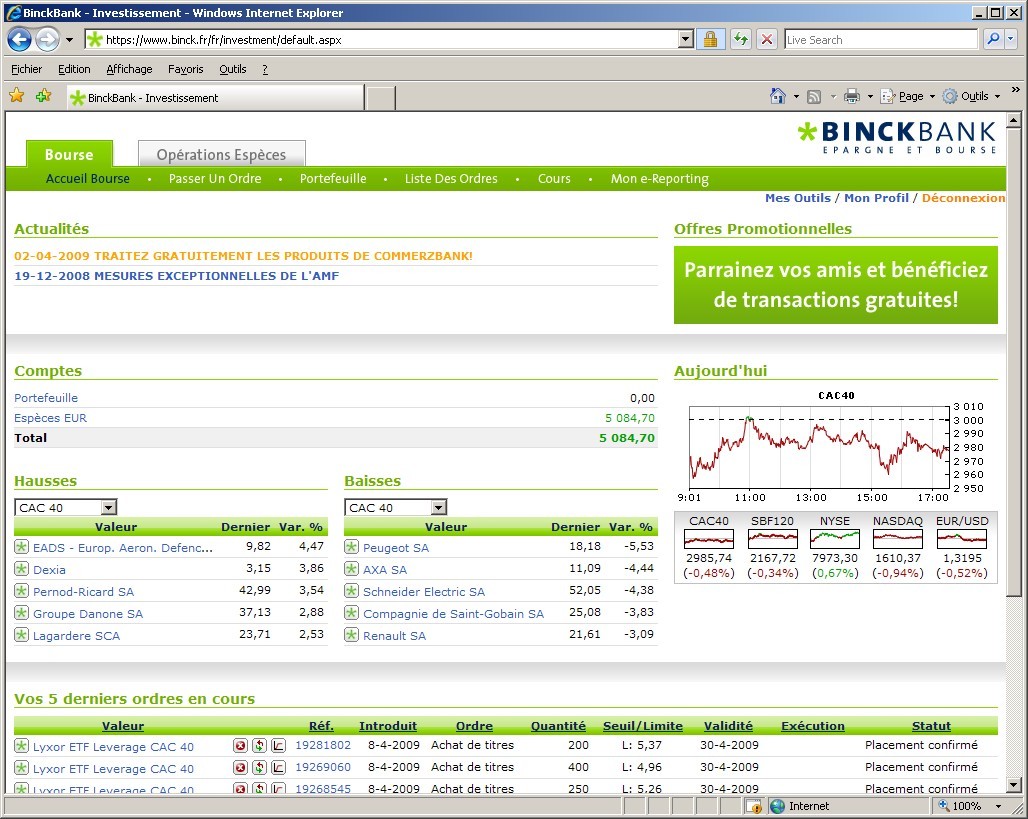Select the Bourse tab
Image resolution: width=1028 pixels, height=819 pixels.
click(x=69, y=154)
